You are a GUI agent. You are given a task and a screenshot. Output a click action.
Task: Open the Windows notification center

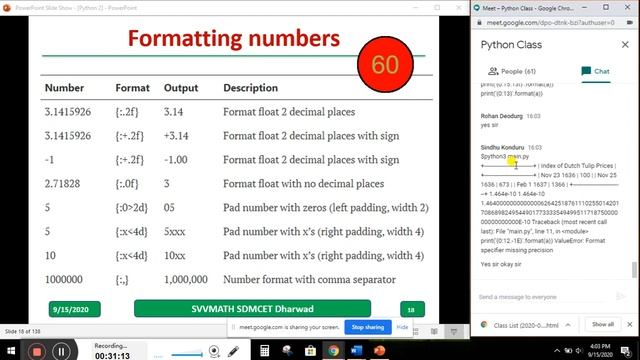626,351
